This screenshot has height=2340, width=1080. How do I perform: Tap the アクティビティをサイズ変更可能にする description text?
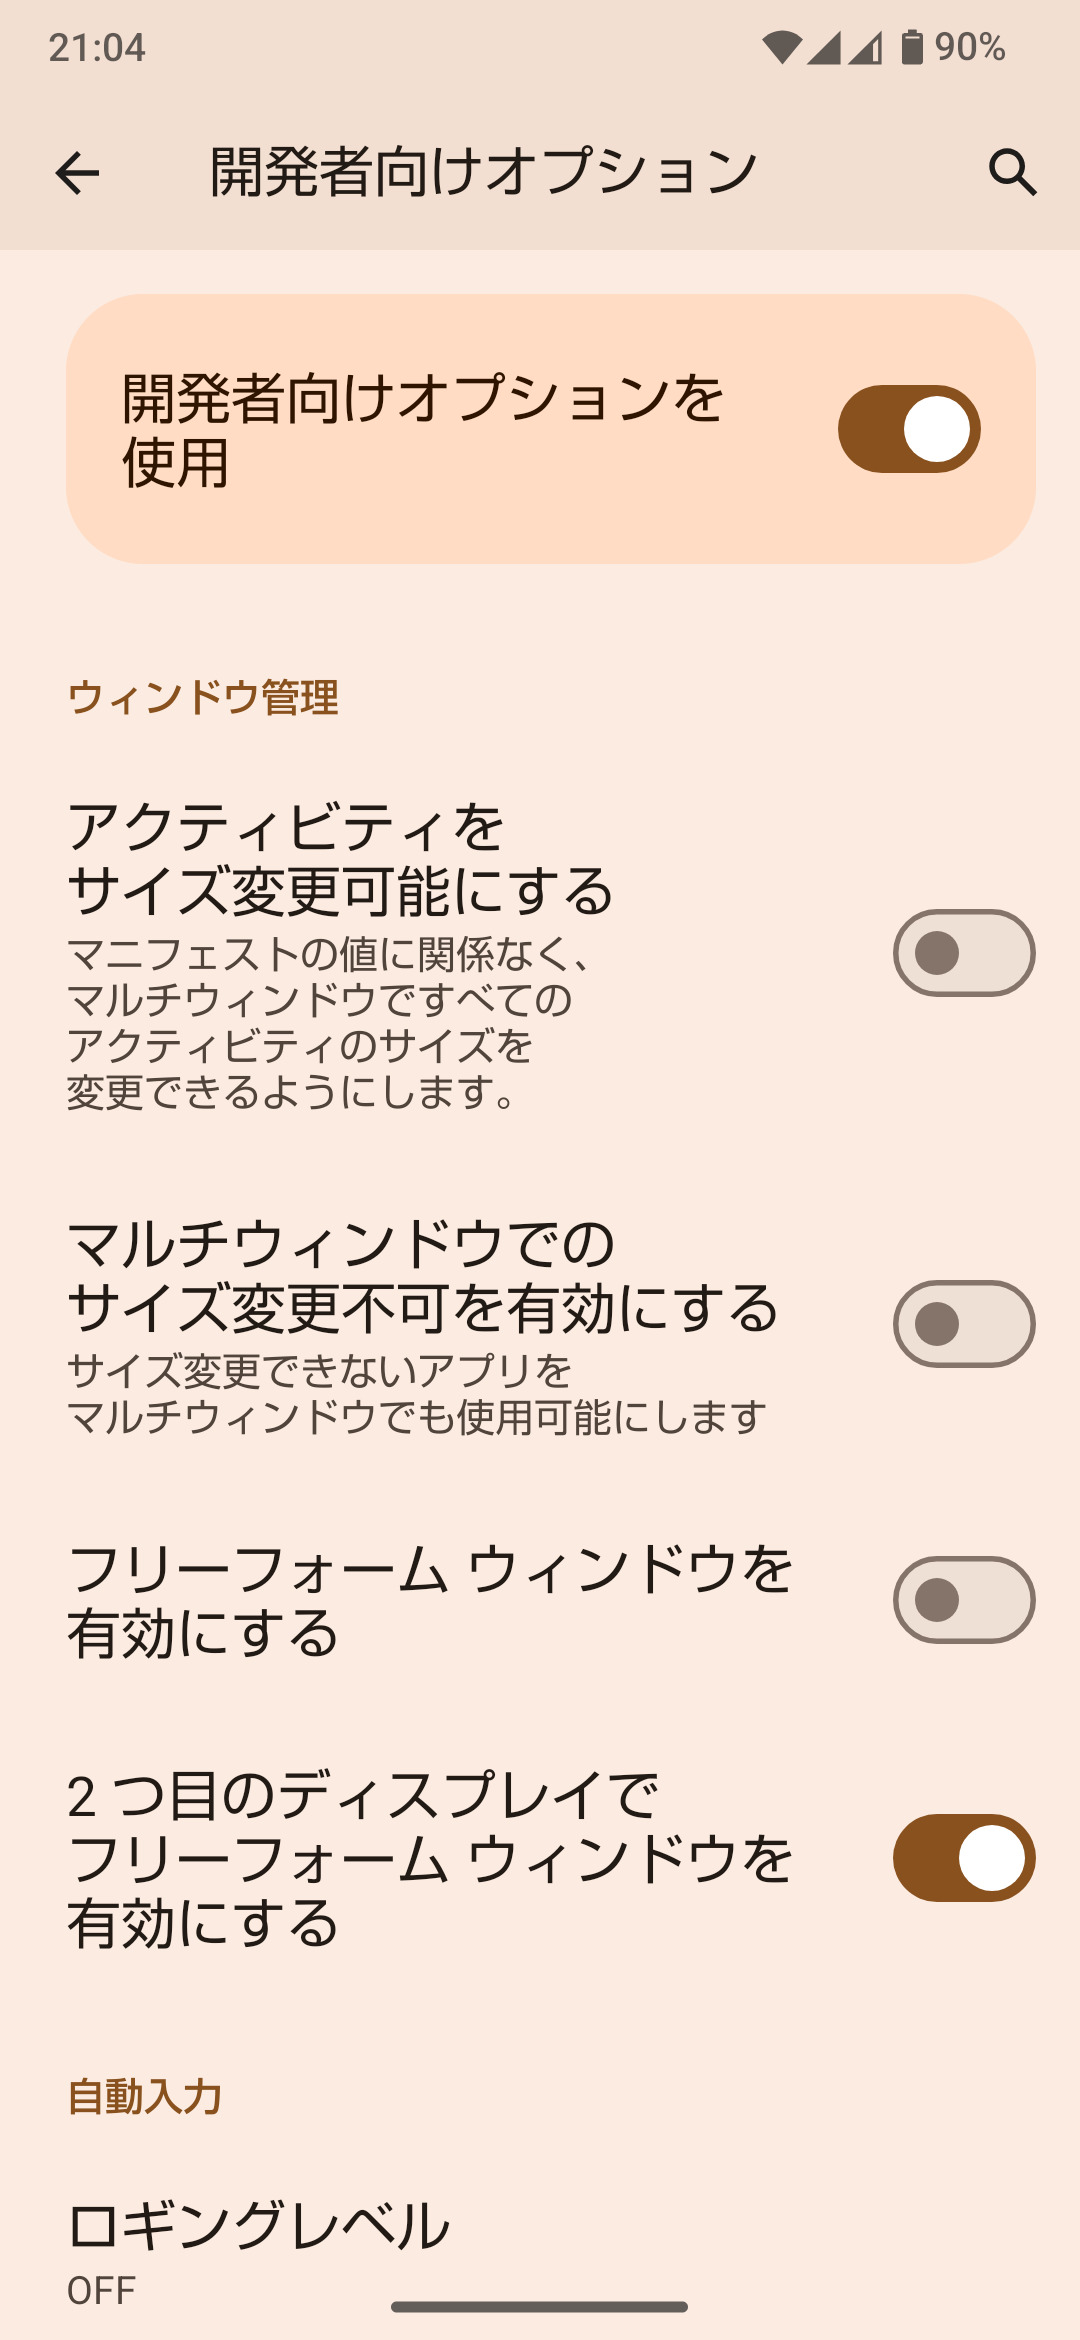(330, 1022)
